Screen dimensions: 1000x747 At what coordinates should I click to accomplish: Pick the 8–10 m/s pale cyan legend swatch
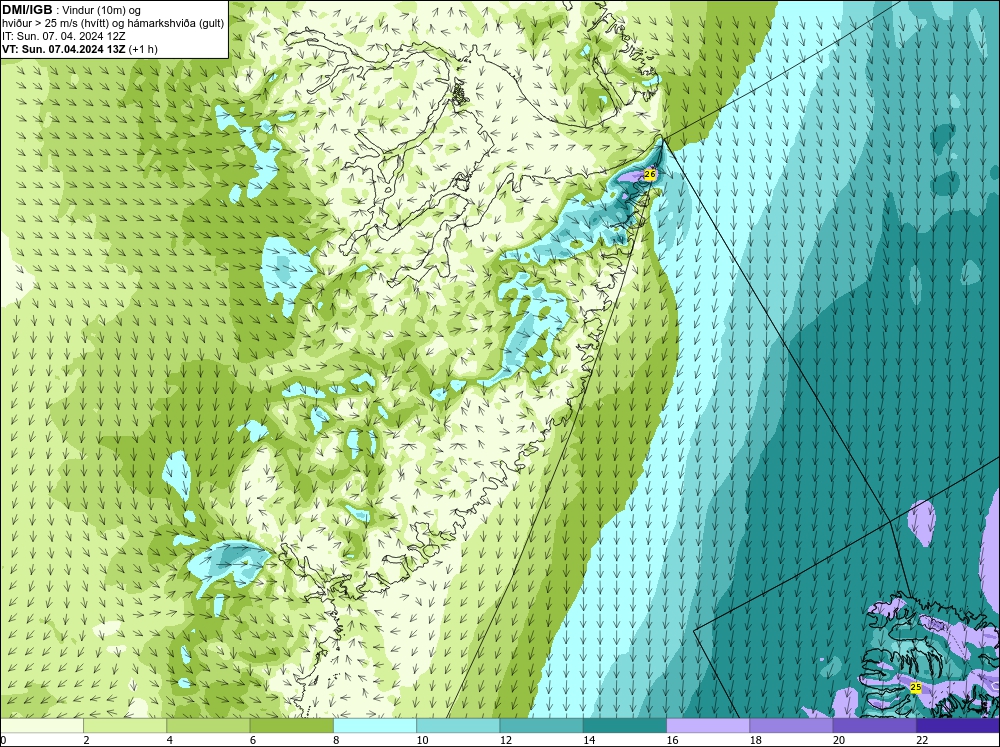tap(375, 726)
